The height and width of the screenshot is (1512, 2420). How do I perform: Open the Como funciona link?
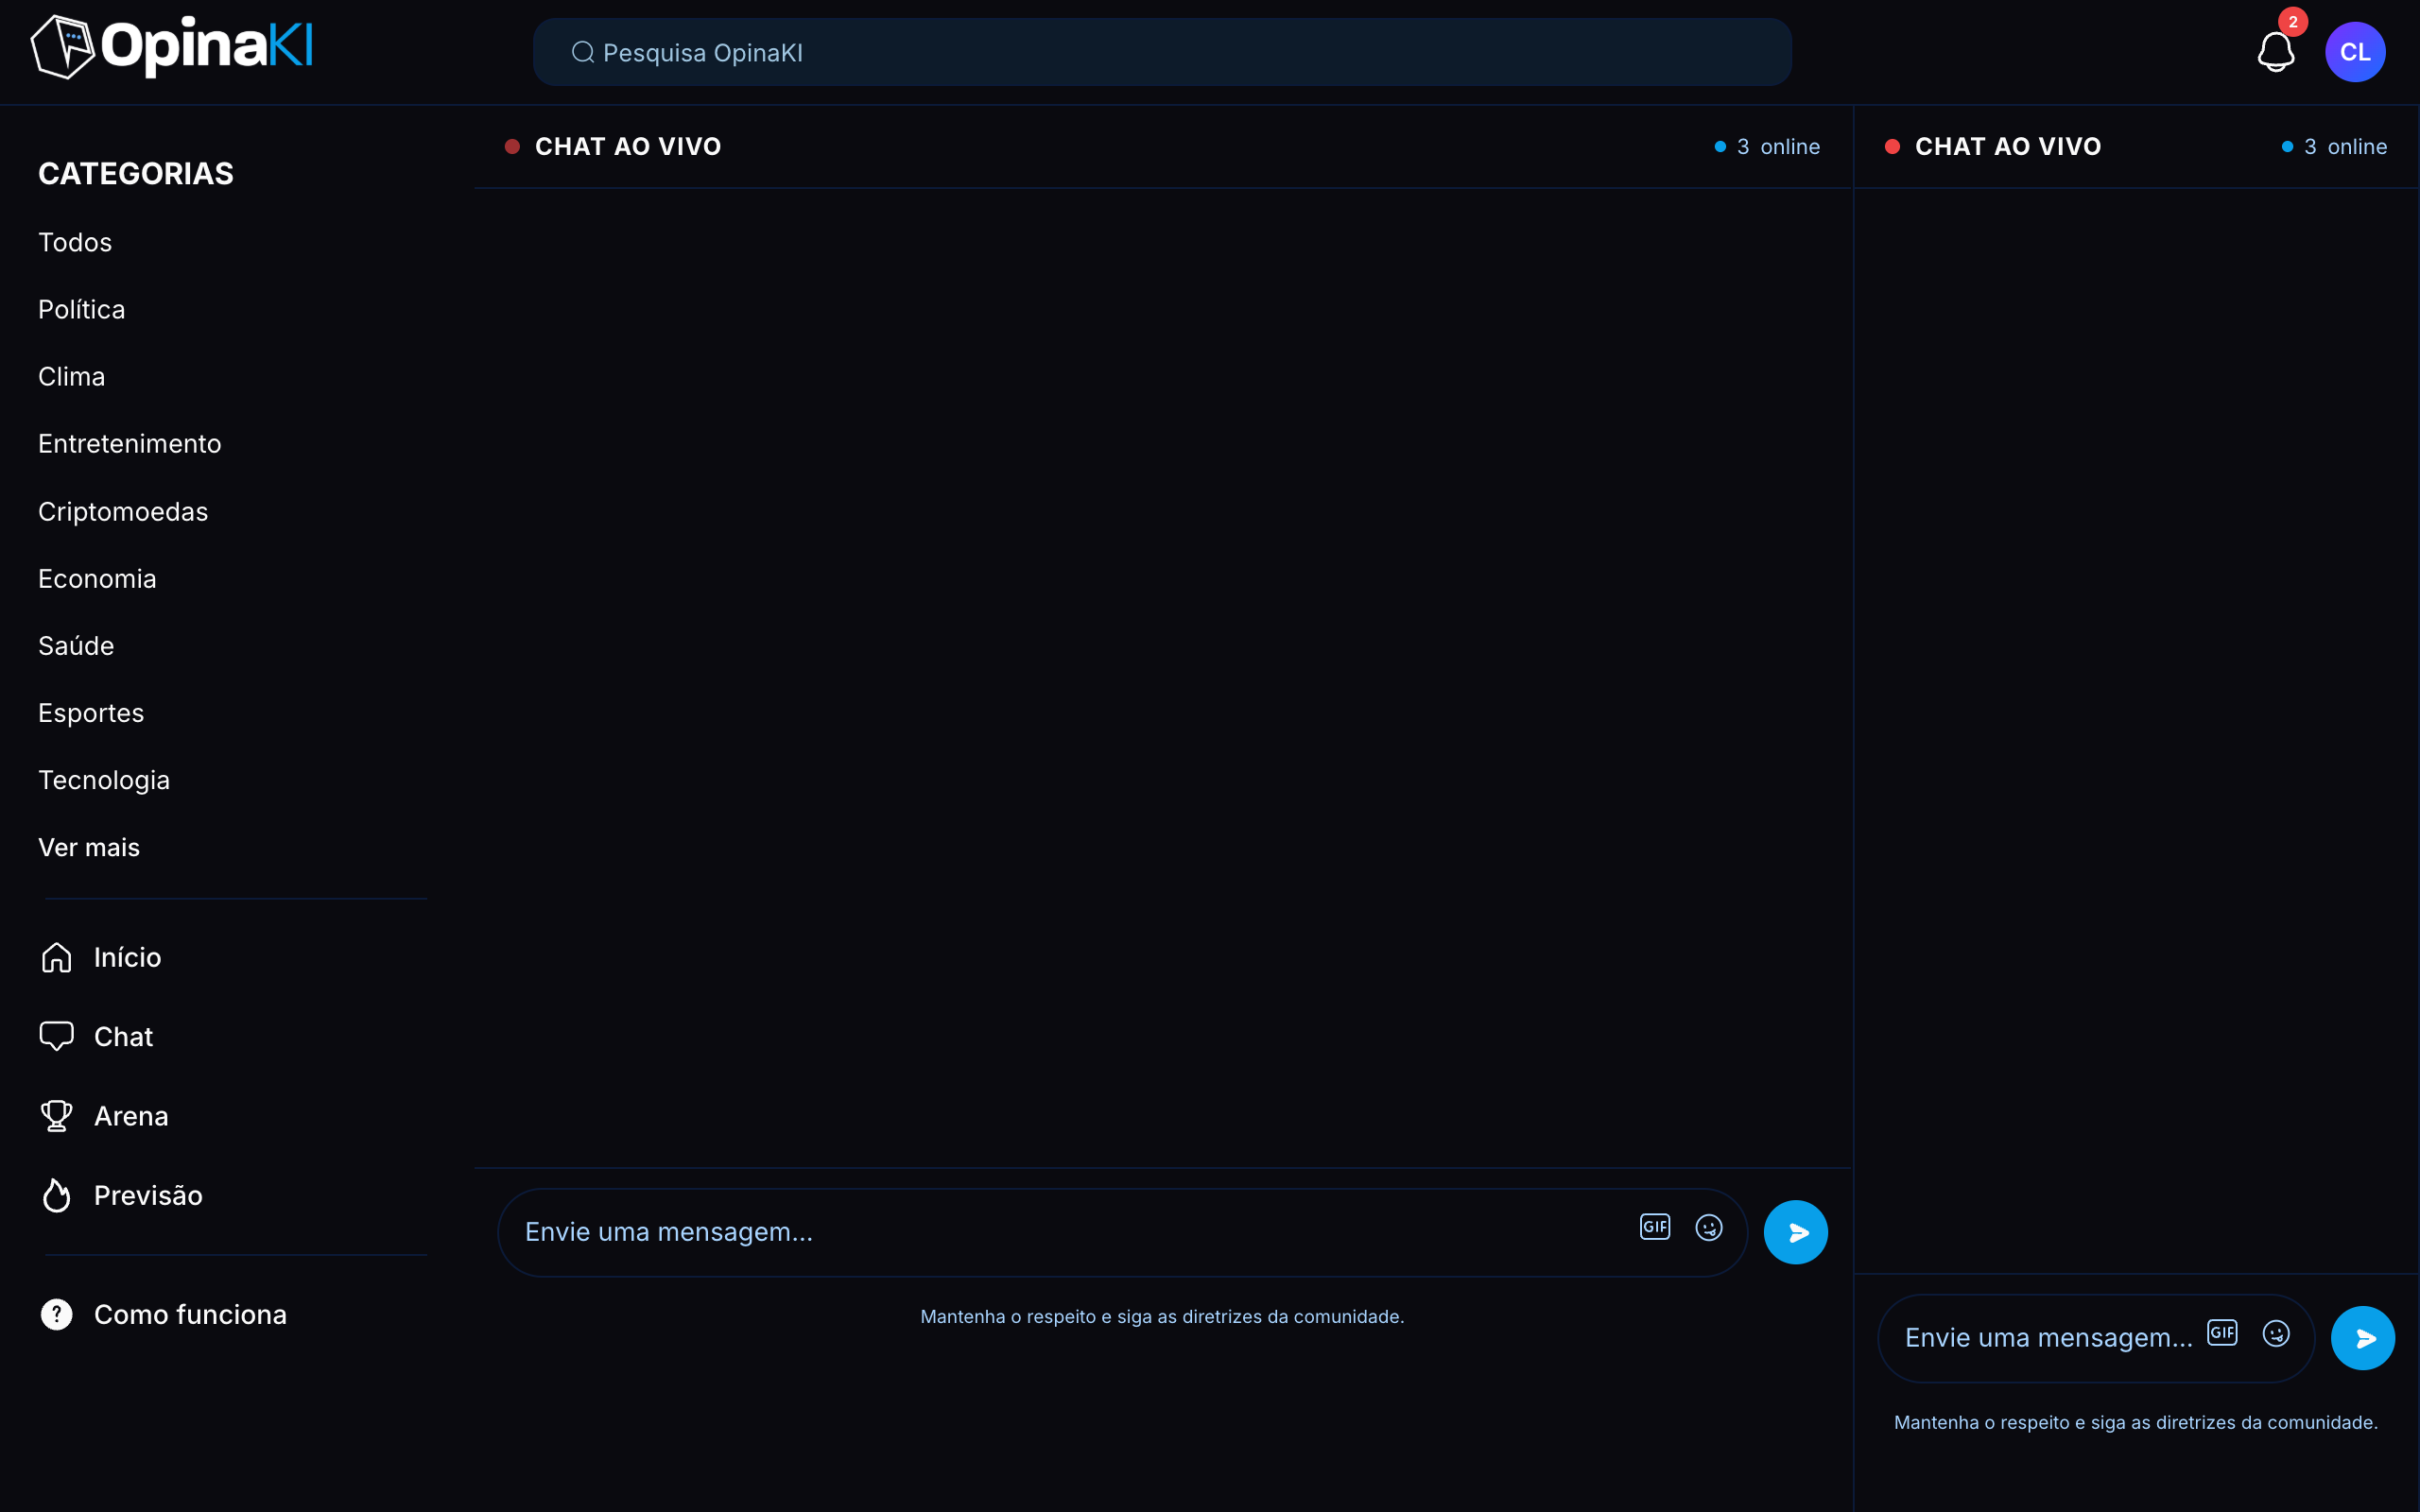pos(190,1314)
